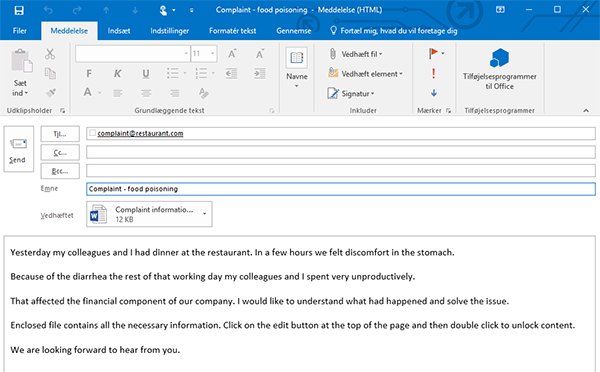The width and height of the screenshot is (600, 372).
Task: Click the Til... button
Action: [x=60, y=134]
